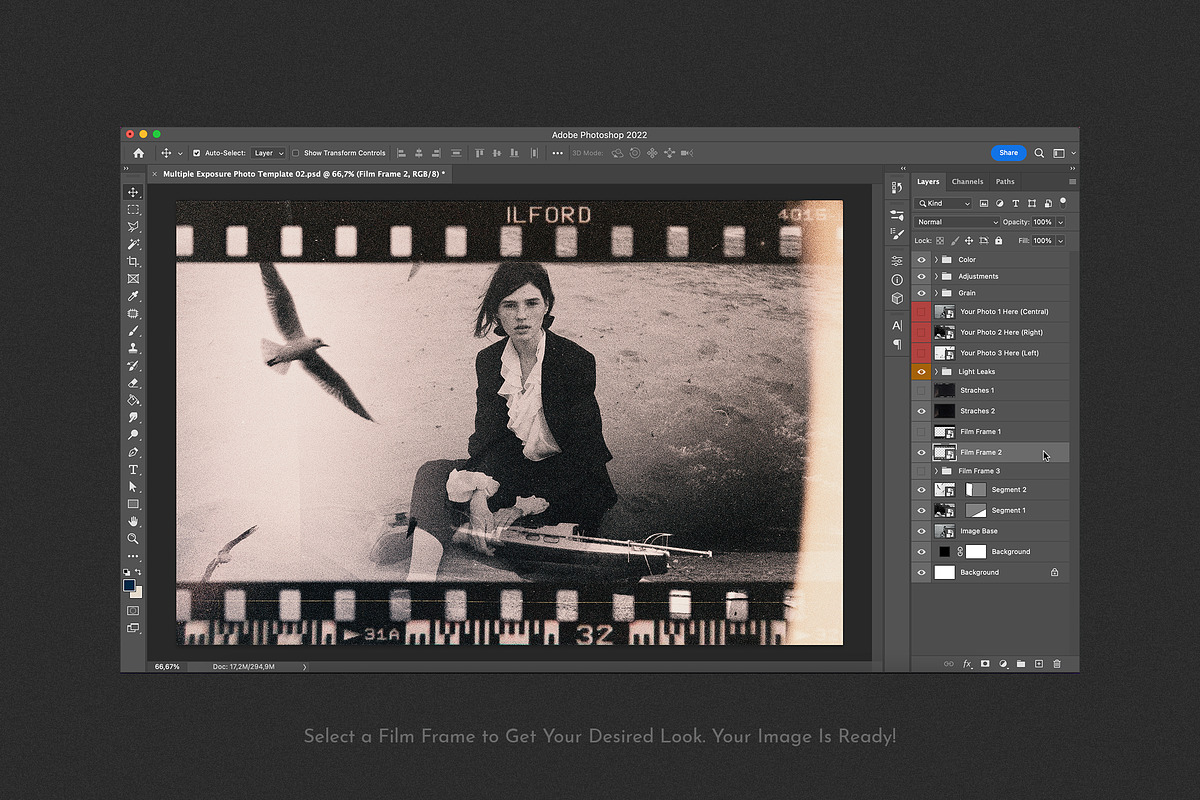Switch to the Channels tab
The image size is (1200, 800).
click(x=967, y=182)
